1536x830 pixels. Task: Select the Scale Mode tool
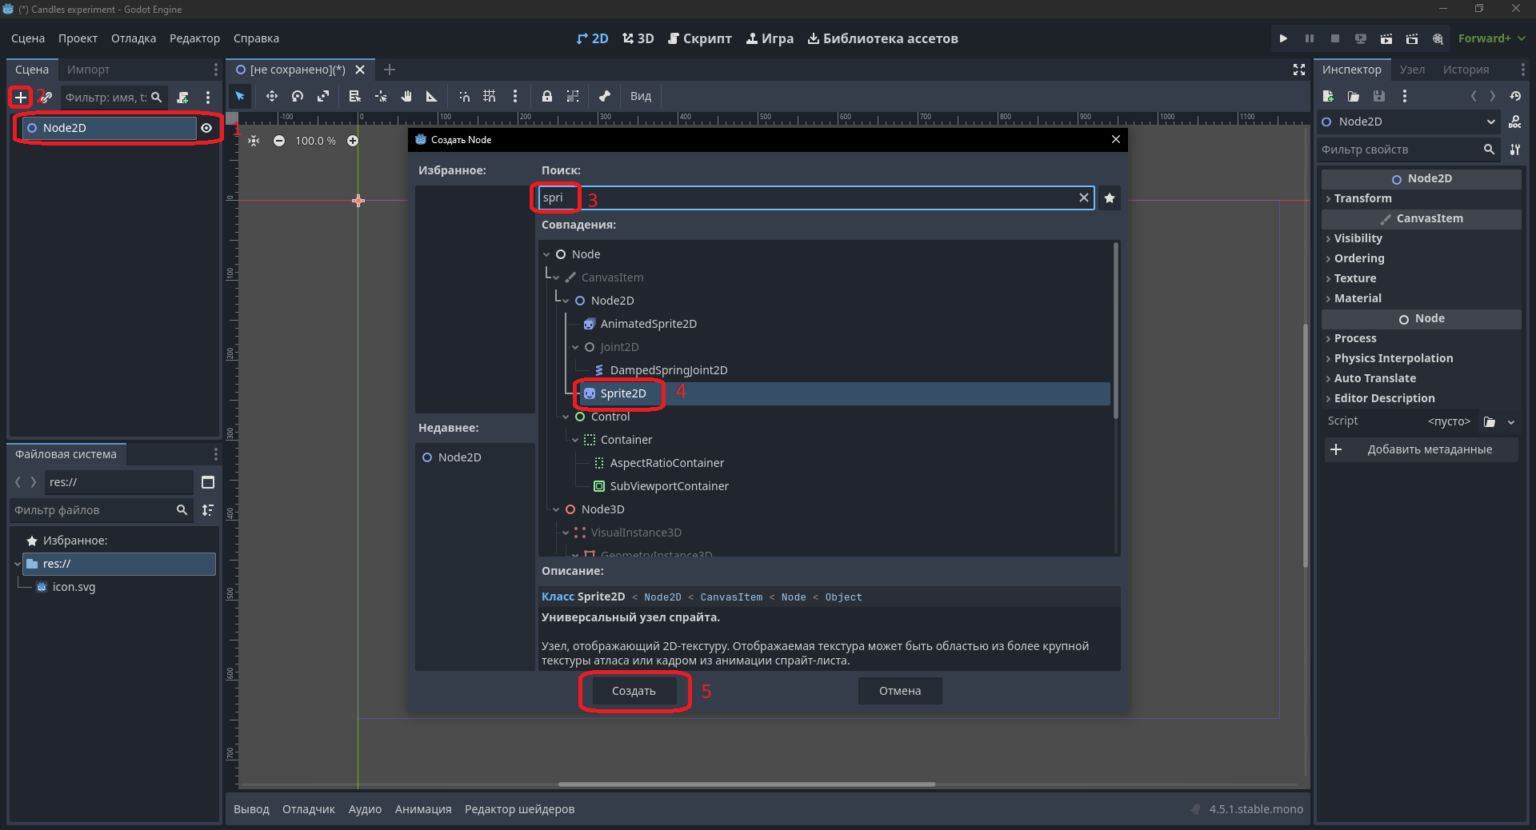coord(323,96)
